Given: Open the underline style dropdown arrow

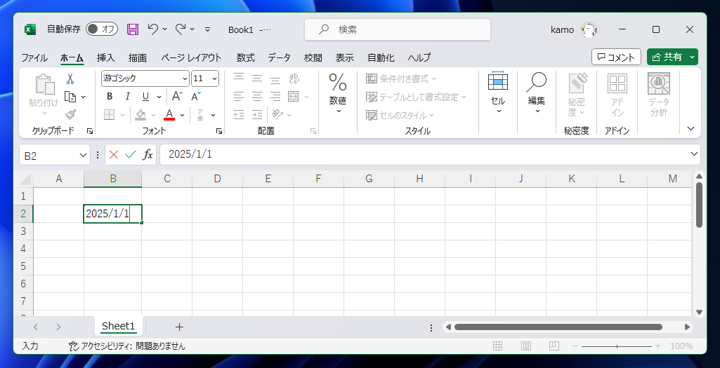Looking at the screenshot, I should click(x=159, y=97).
